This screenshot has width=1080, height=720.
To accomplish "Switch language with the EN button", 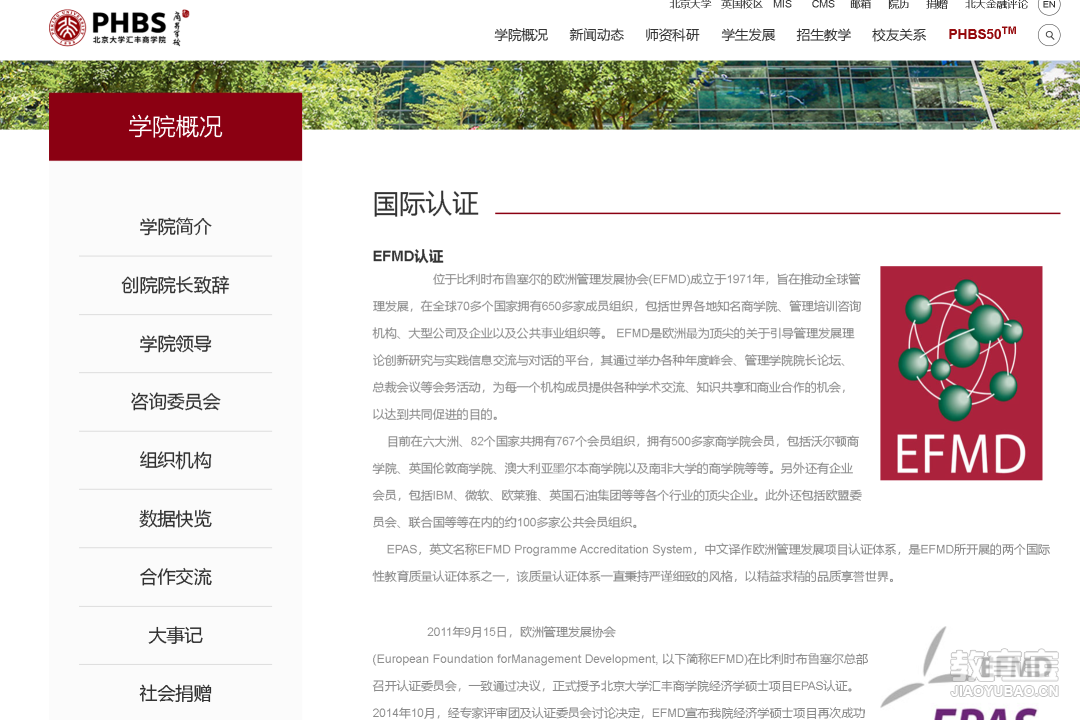I will [x=1049, y=5].
